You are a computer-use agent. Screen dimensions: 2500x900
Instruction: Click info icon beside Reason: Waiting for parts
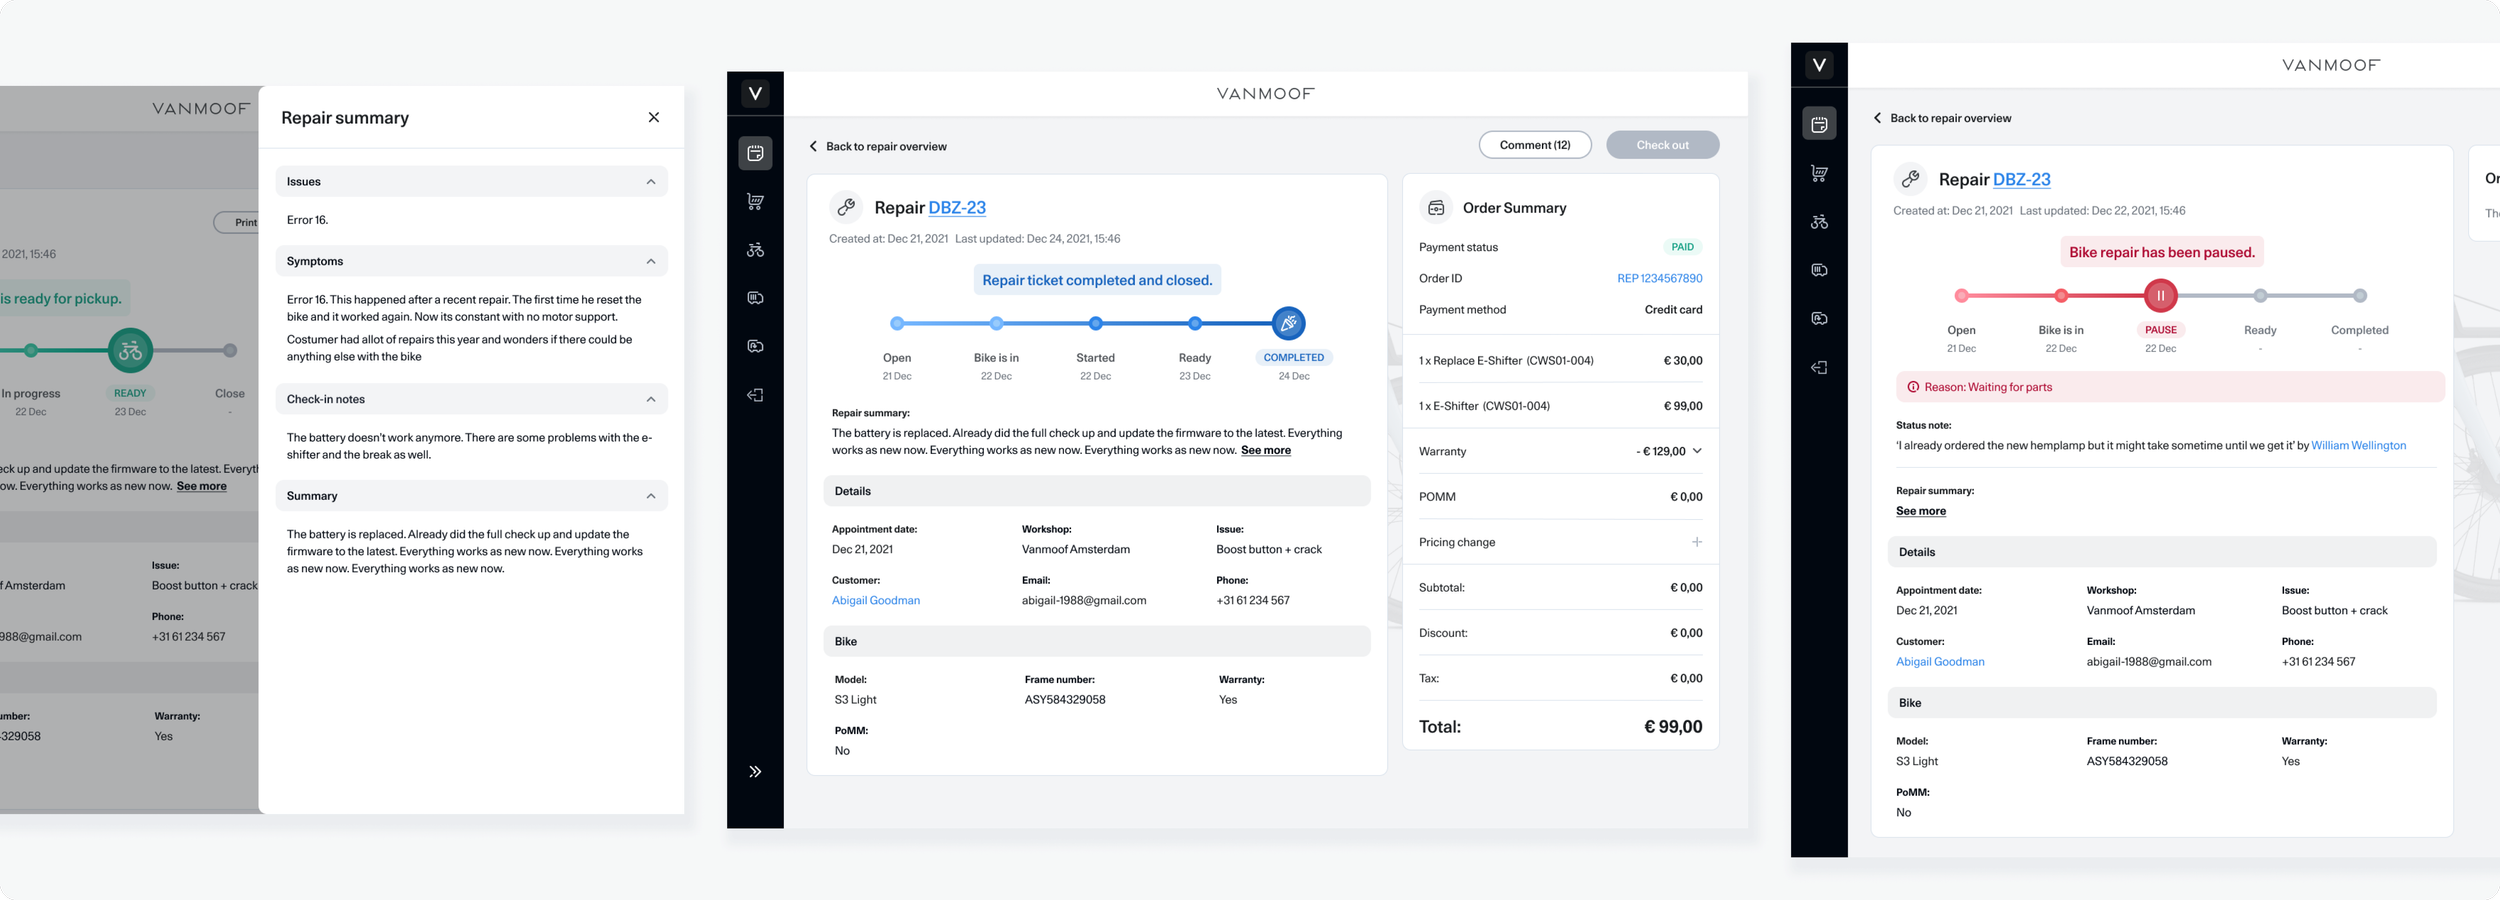coord(1913,387)
